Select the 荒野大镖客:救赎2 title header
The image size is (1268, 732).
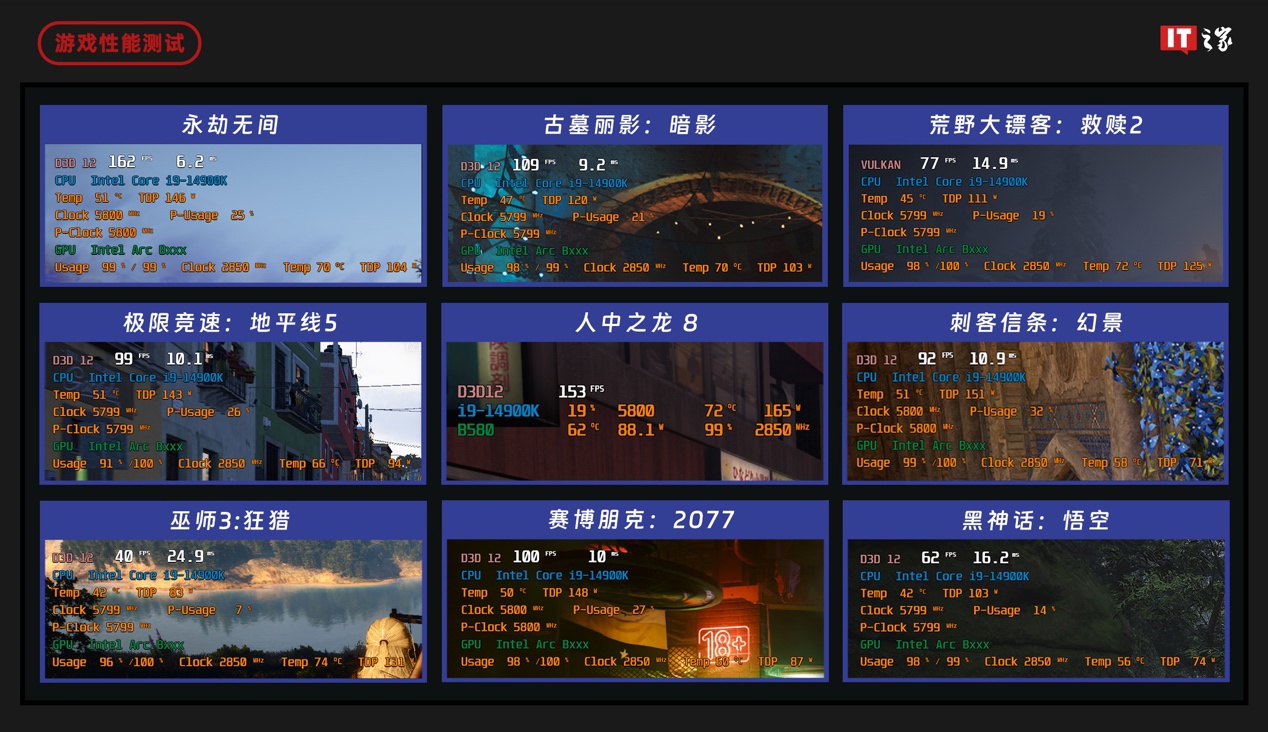[x=1035, y=125]
